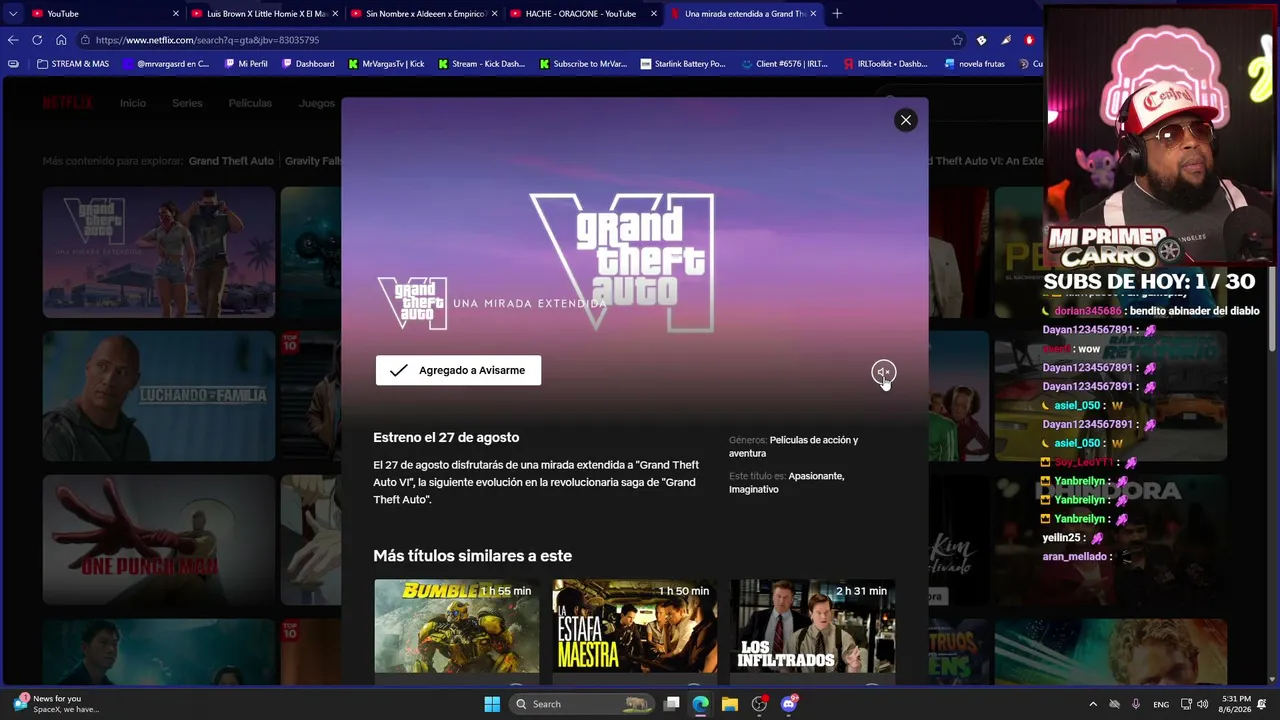Image resolution: width=1280 pixels, height=720 pixels.
Task: Close the 'Una mirada extendida' Netflix tab
Action: coord(813,14)
